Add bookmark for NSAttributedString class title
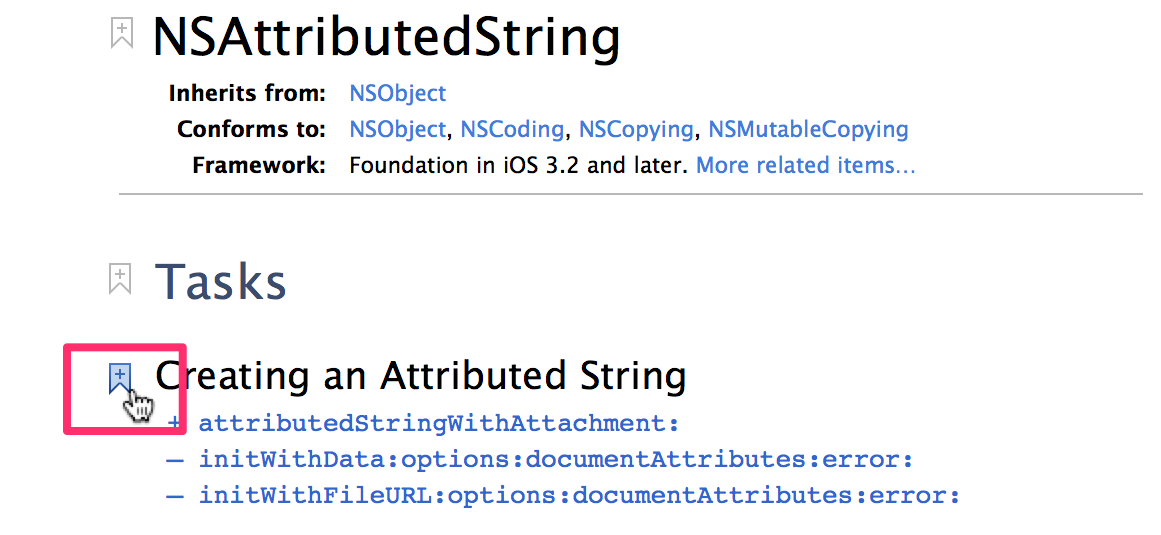This screenshot has height=535, width=1161. (121, 34)
